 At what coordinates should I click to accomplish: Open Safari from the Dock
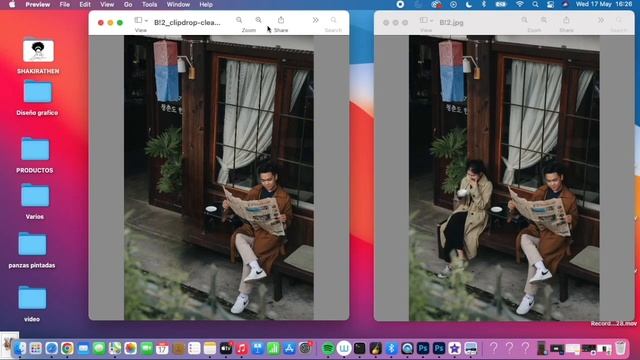(51, 348)
